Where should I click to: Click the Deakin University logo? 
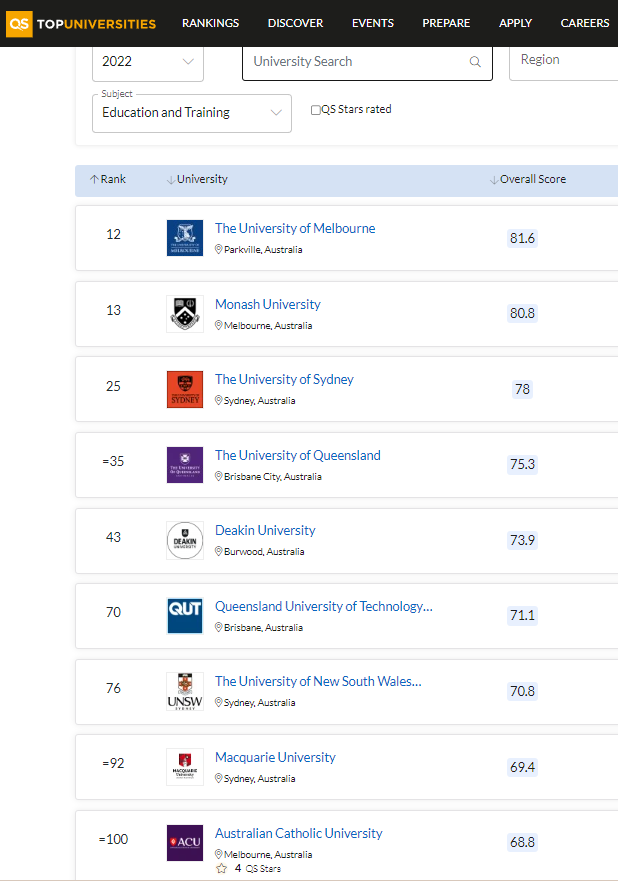(x=185, y=541)
